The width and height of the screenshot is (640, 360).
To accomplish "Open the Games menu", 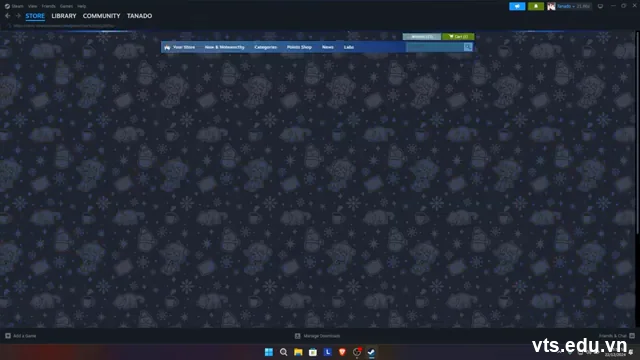I will point(66,6).
